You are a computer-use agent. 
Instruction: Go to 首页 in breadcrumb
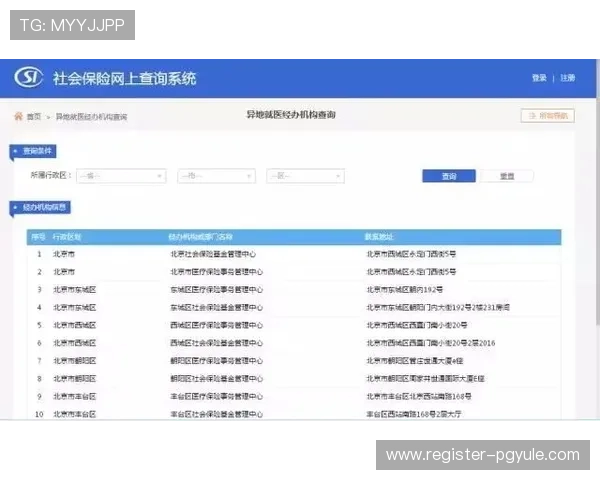coord(34,116)
